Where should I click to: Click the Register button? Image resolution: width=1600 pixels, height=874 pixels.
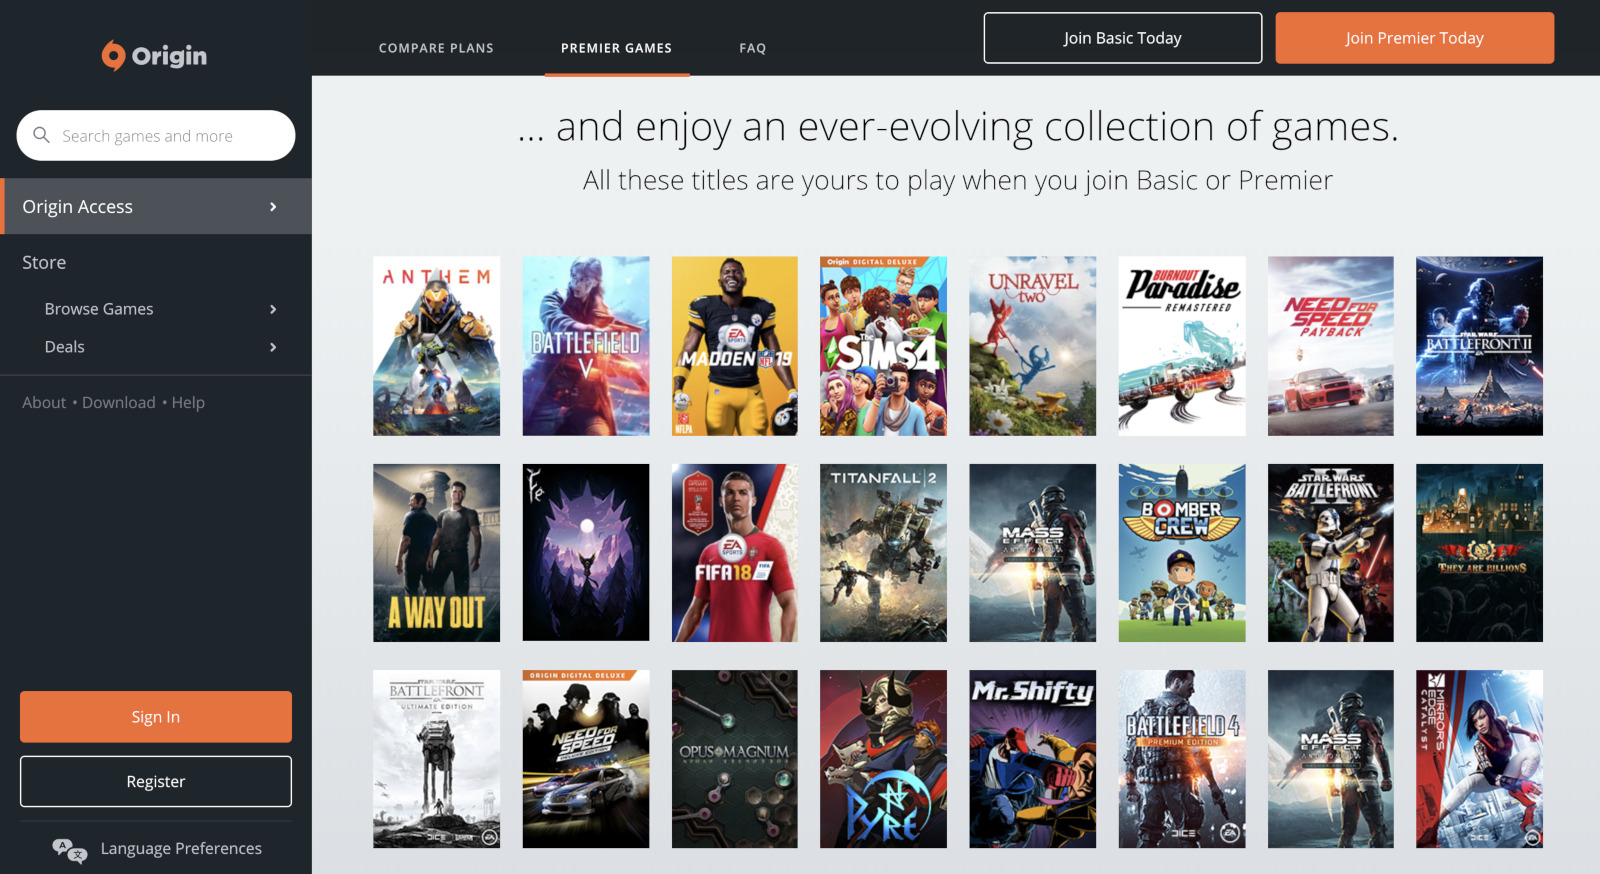pyautogui.click(x=156, y=781)
